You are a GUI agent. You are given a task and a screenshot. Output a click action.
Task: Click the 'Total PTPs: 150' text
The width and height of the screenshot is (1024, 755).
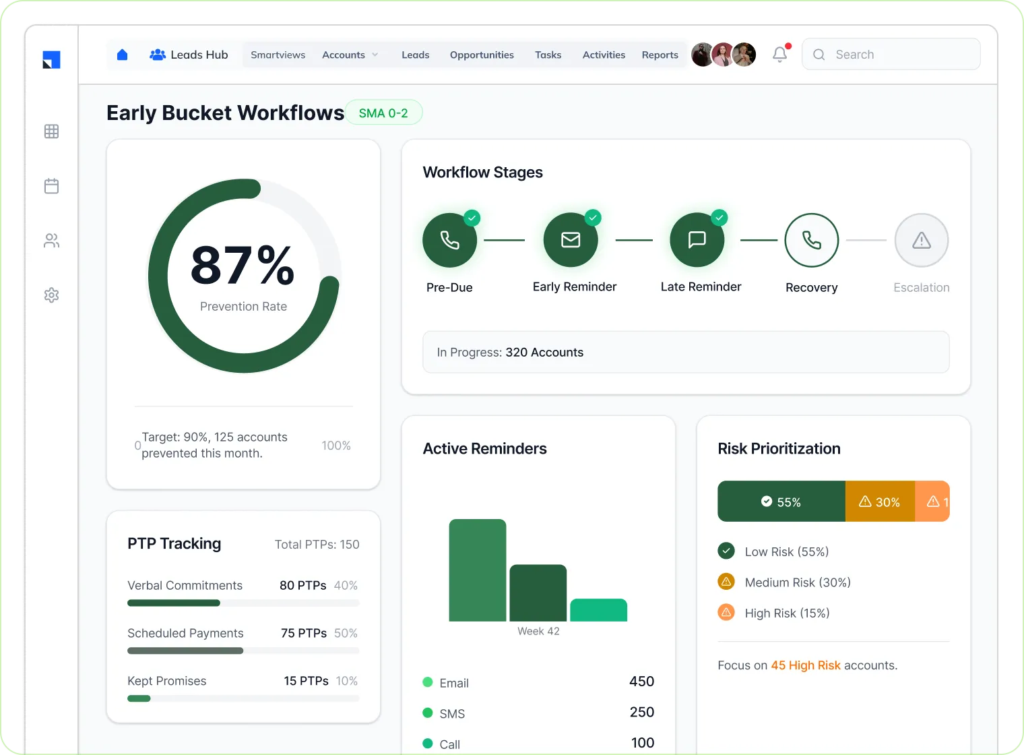point(317,545)
